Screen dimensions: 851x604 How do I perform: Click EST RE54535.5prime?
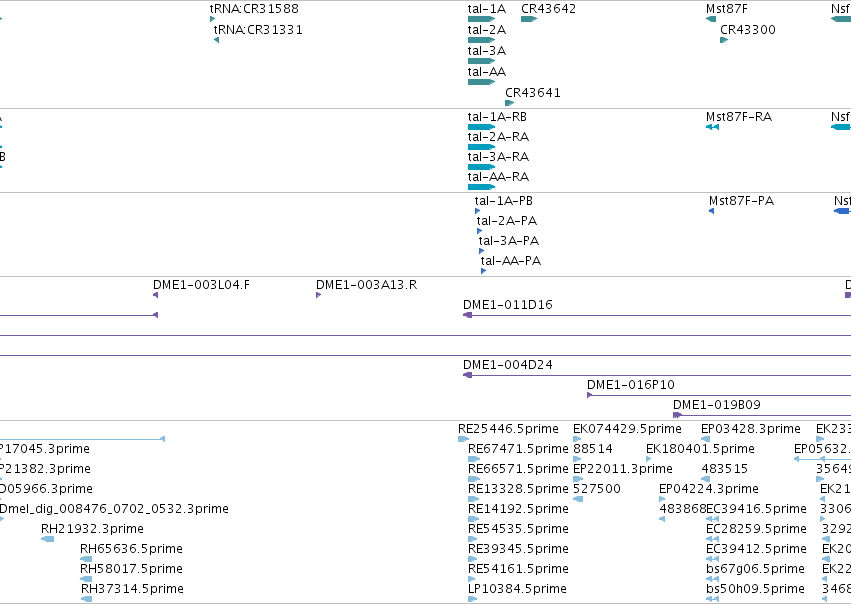[x=472, y=539]
